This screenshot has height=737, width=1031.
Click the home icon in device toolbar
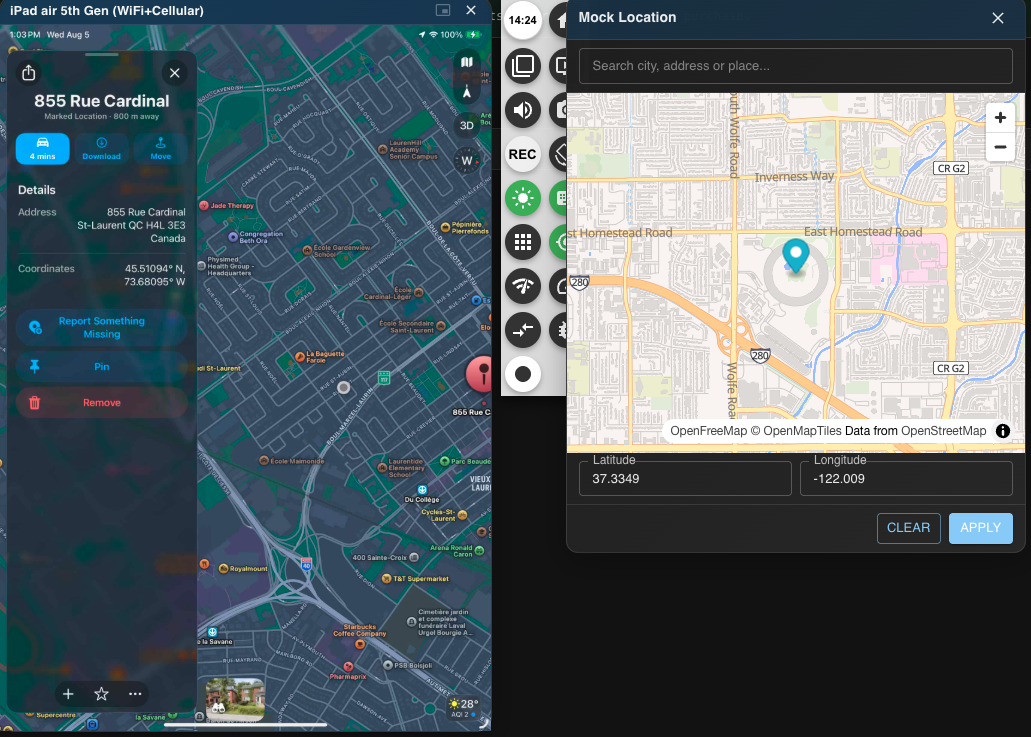coord(560,20)
